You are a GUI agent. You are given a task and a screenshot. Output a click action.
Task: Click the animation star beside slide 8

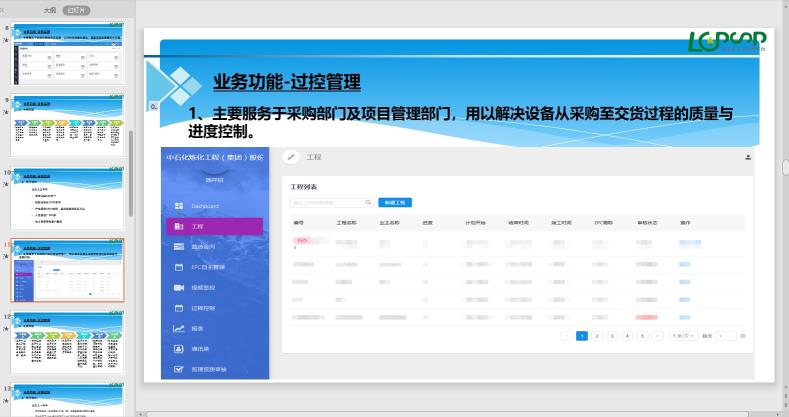click(x=6, y=39)
